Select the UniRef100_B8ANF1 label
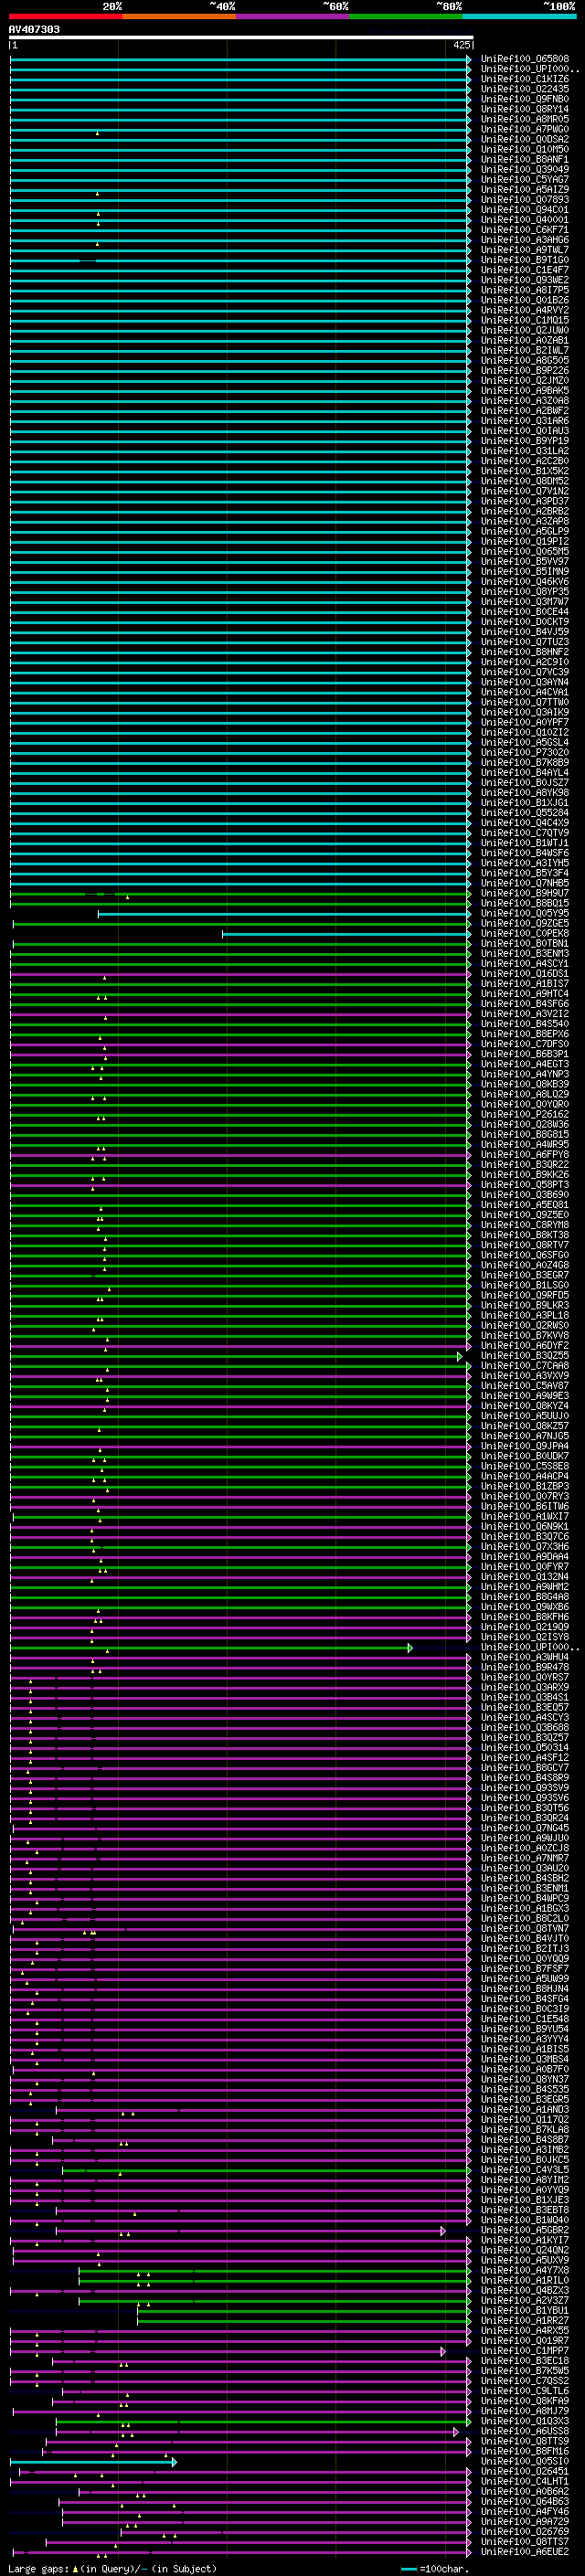 click(x=525, y=159)
